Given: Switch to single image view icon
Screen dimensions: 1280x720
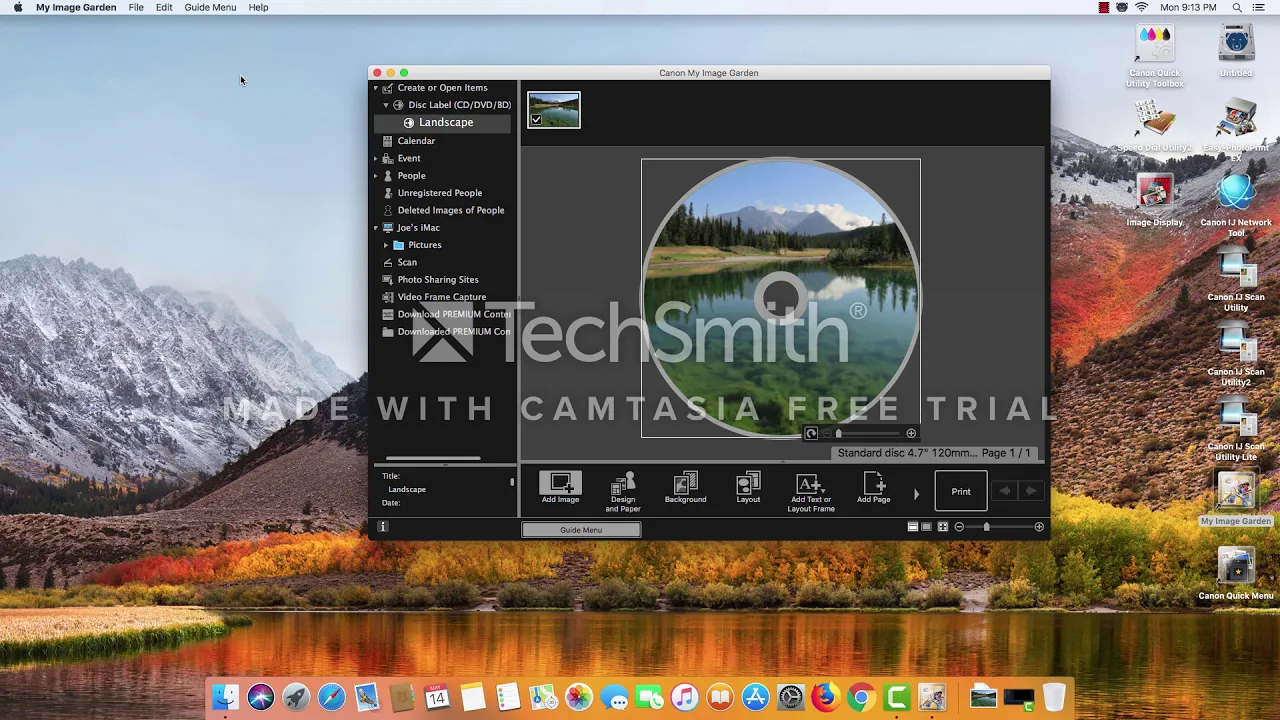Looking at the screenshot, I should [x=927, y=527].
